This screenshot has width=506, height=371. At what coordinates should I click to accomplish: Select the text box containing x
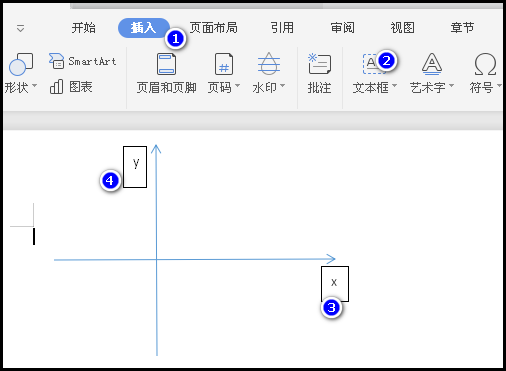335,284
